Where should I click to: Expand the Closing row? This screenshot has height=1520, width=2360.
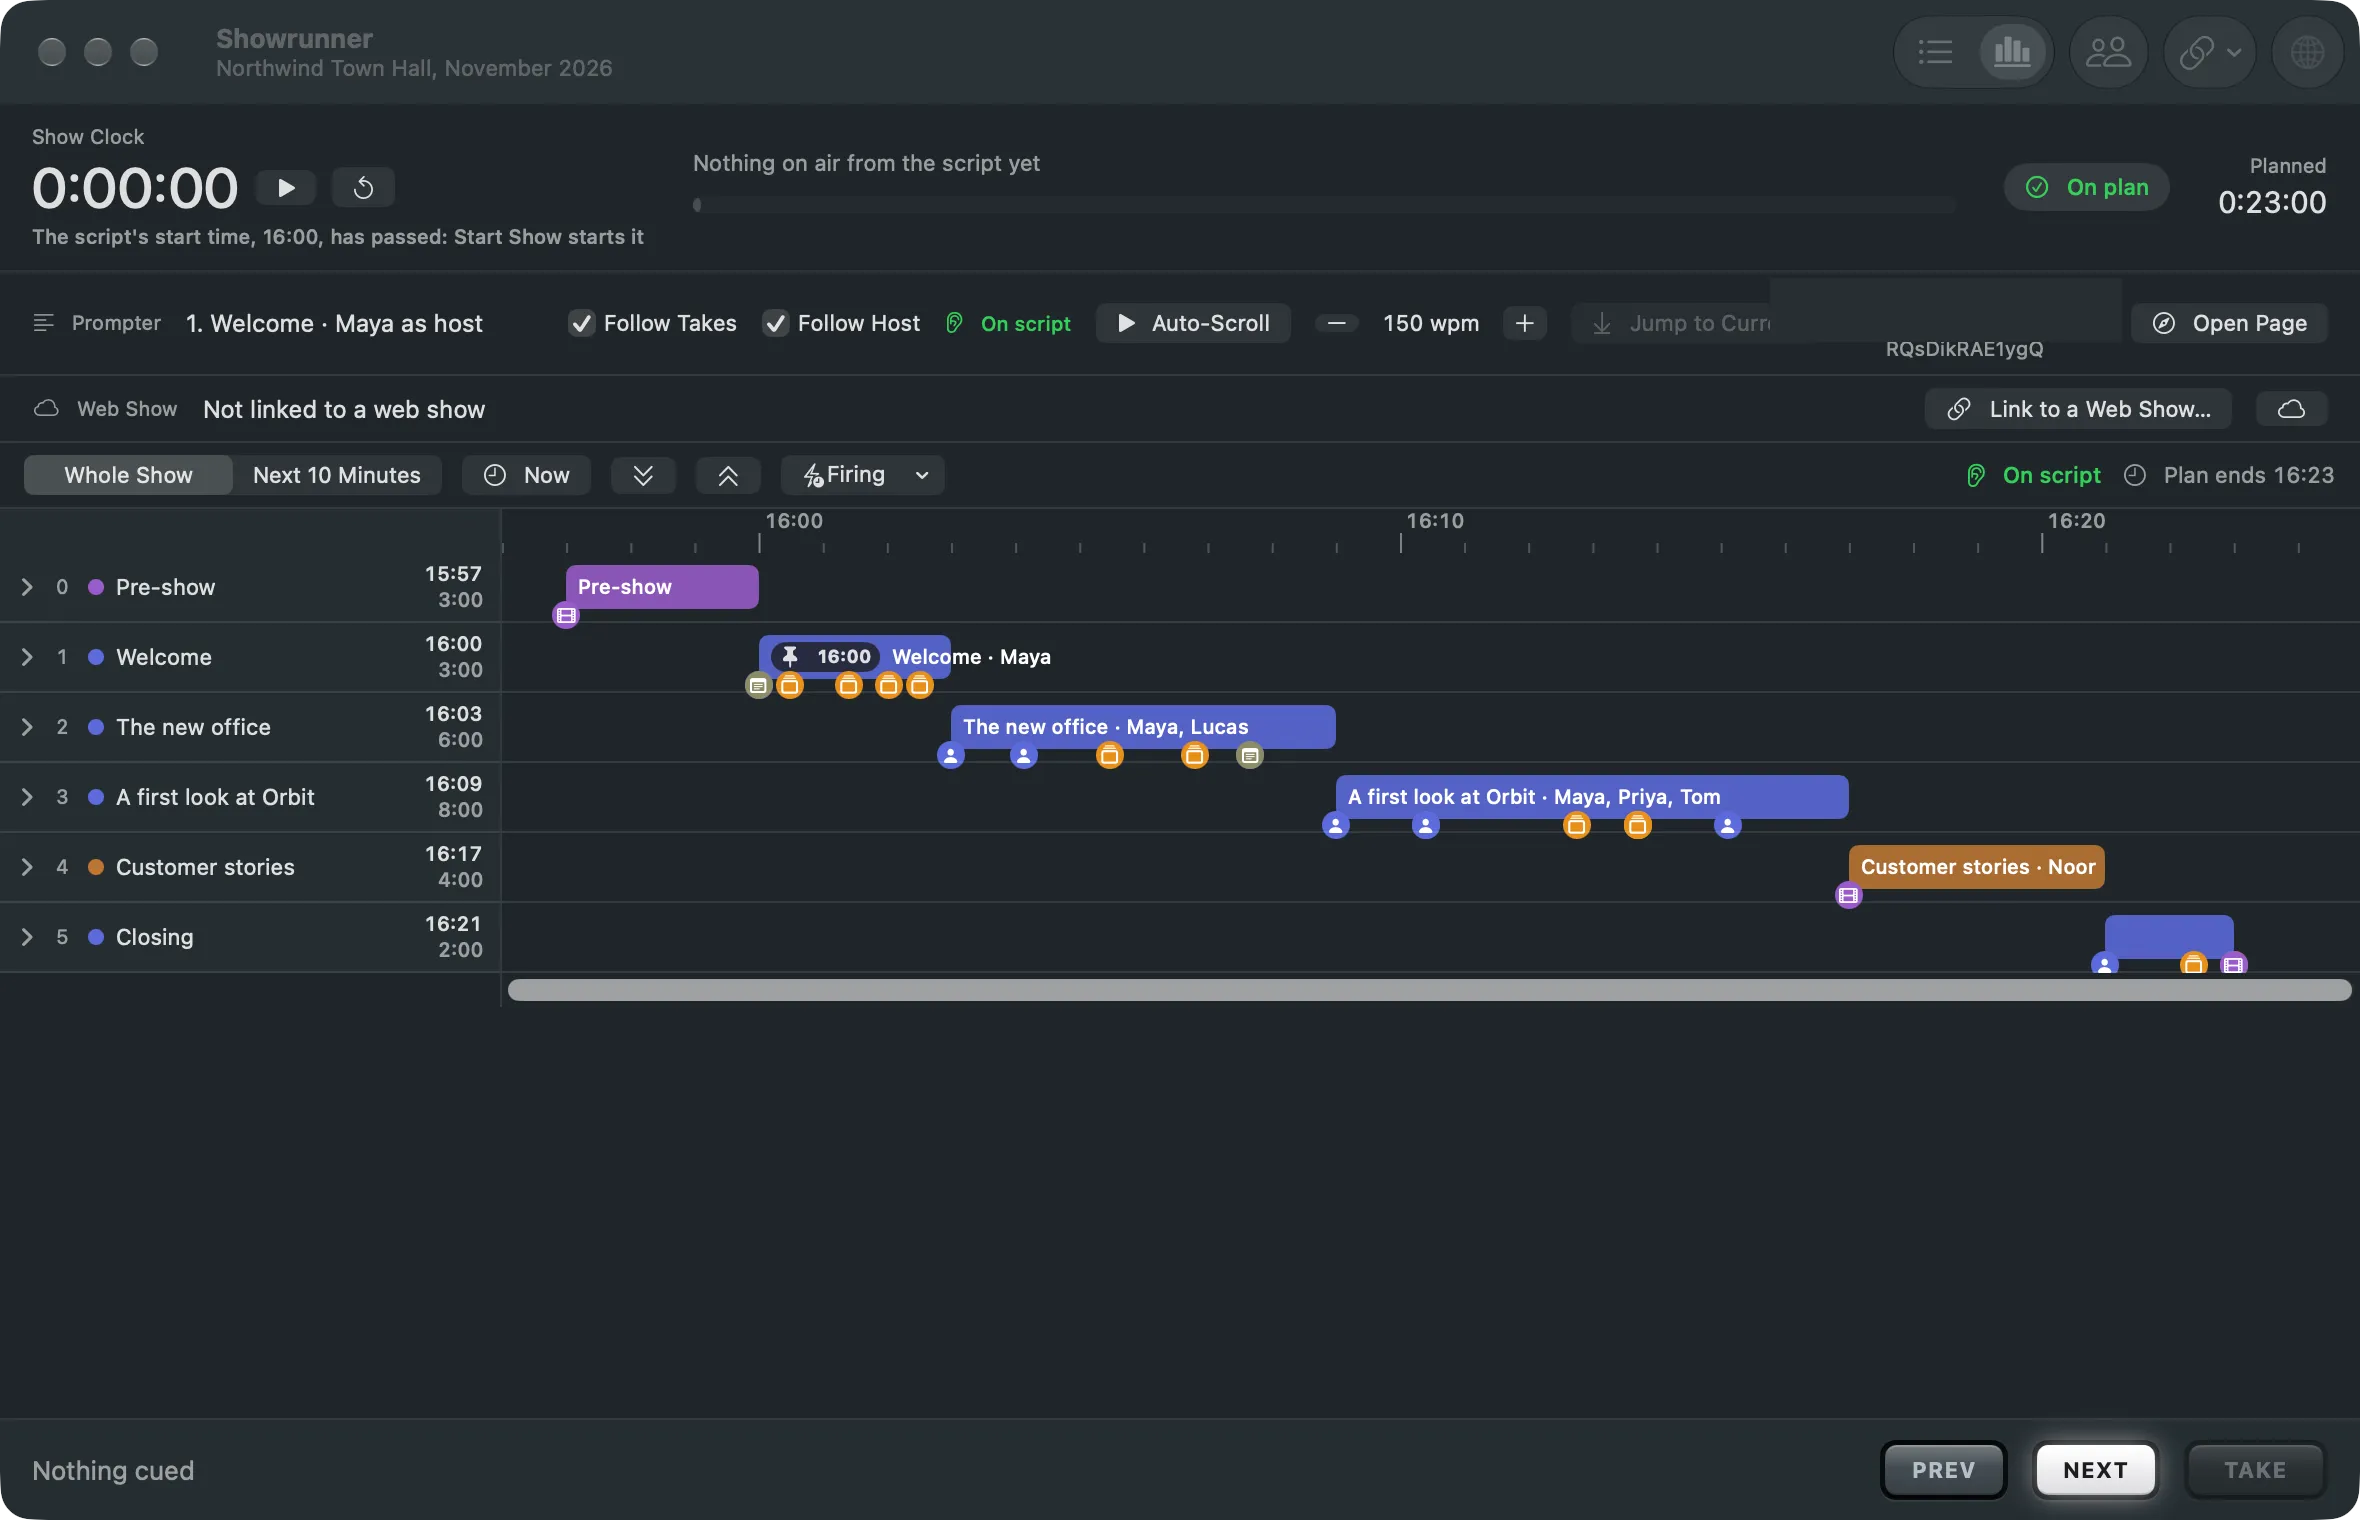click(x=27, y=937)
